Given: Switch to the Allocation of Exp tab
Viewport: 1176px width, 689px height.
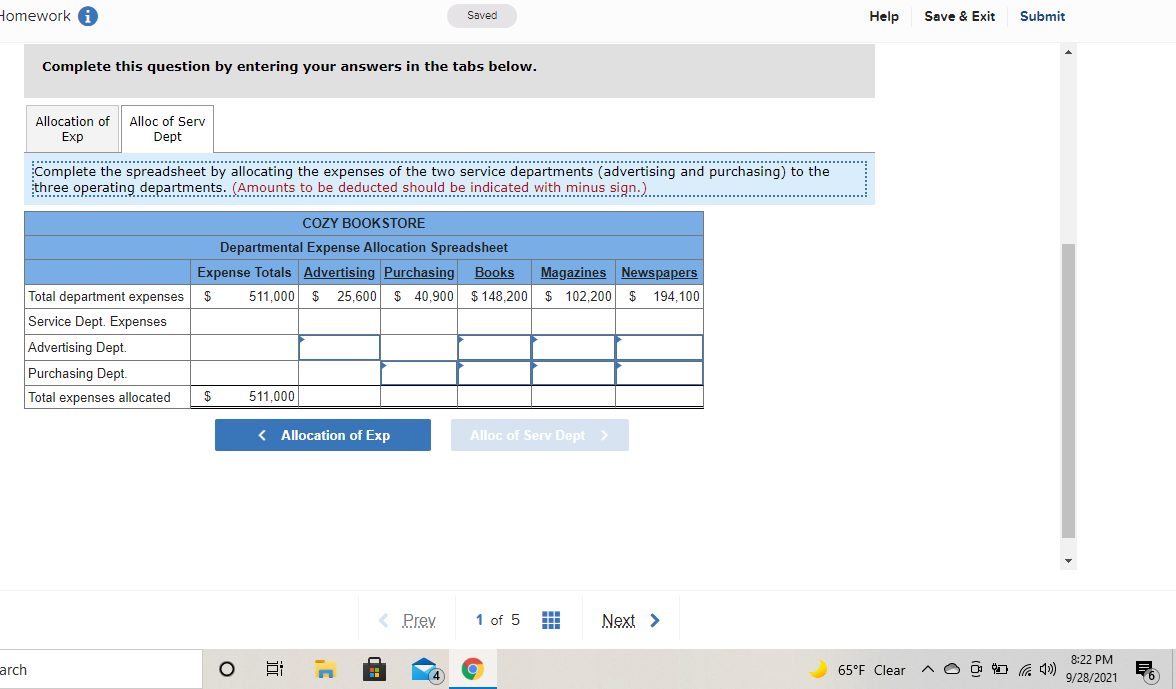Looking at the screenshot, I should pyautogui.click(x=71, y=128).
